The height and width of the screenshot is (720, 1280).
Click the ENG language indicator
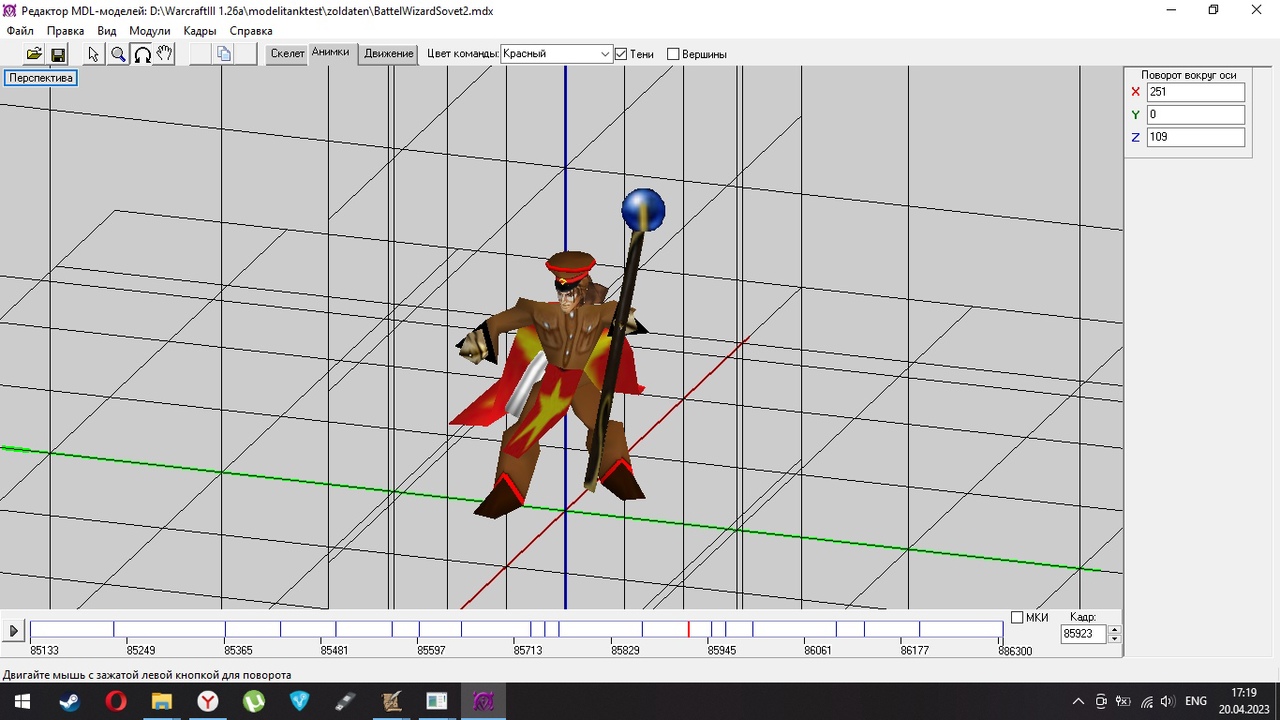click(1196, 701)
